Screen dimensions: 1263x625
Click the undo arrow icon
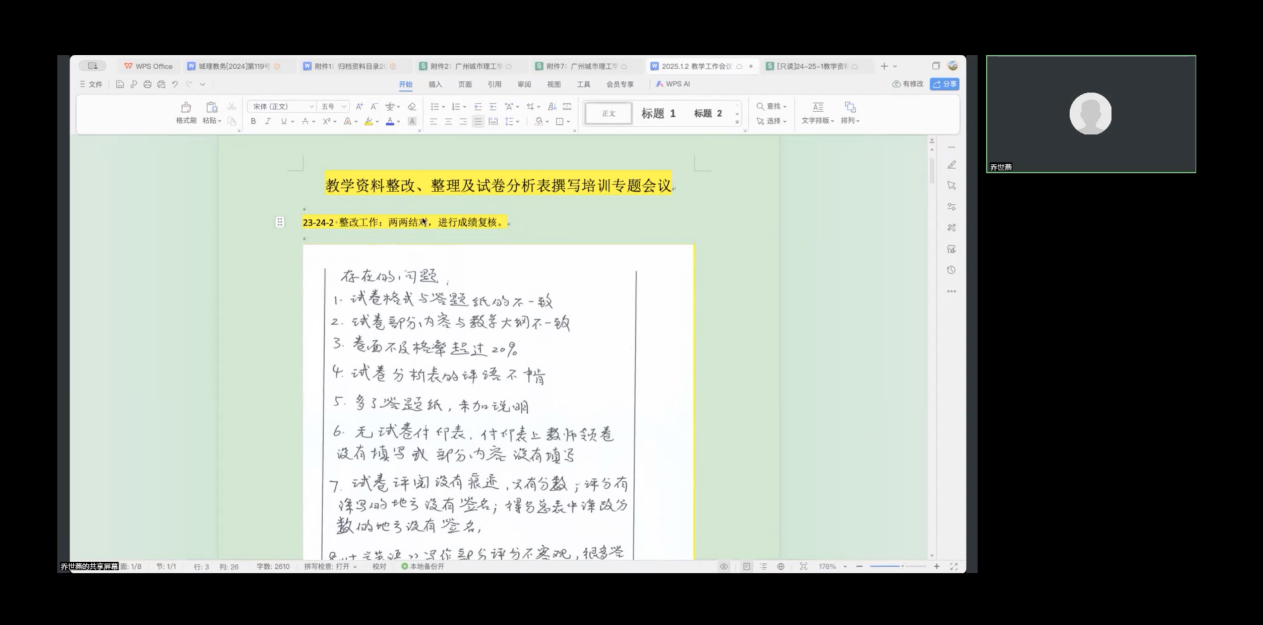174,84
